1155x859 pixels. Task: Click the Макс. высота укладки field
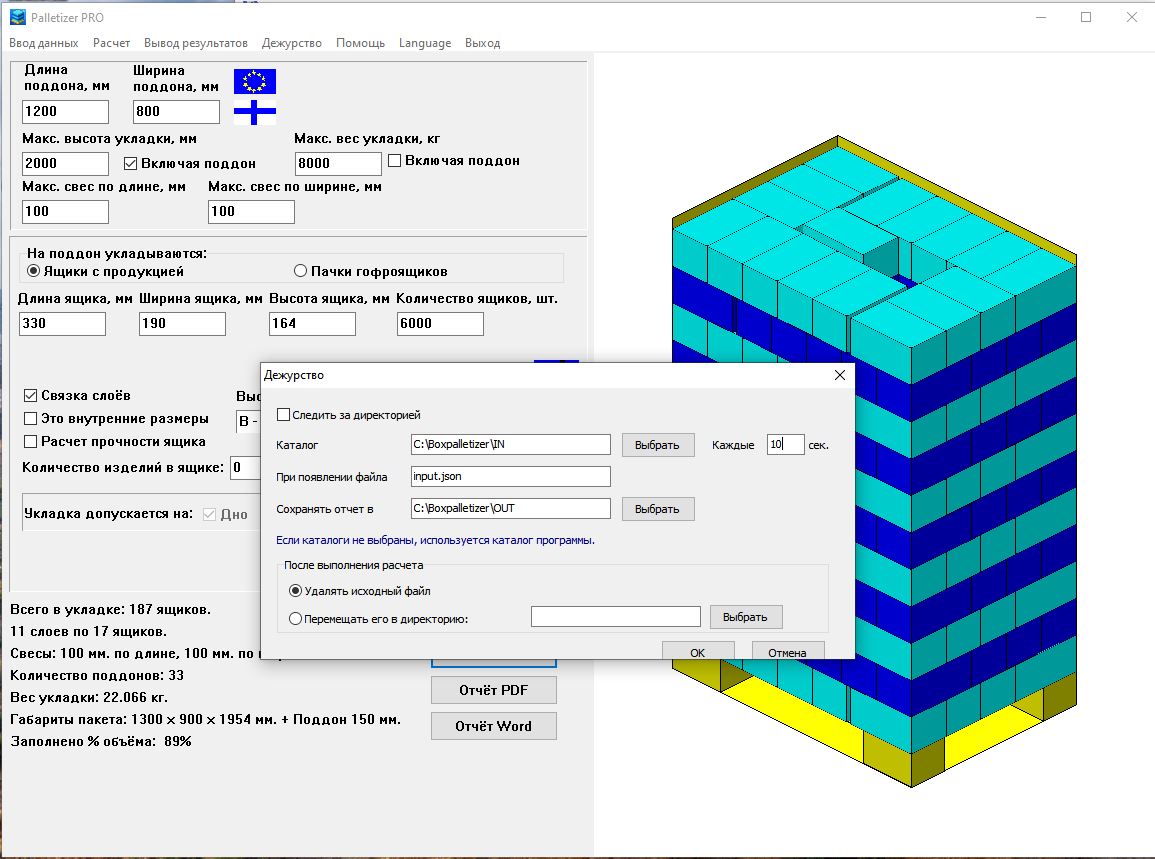pos(66,164)
